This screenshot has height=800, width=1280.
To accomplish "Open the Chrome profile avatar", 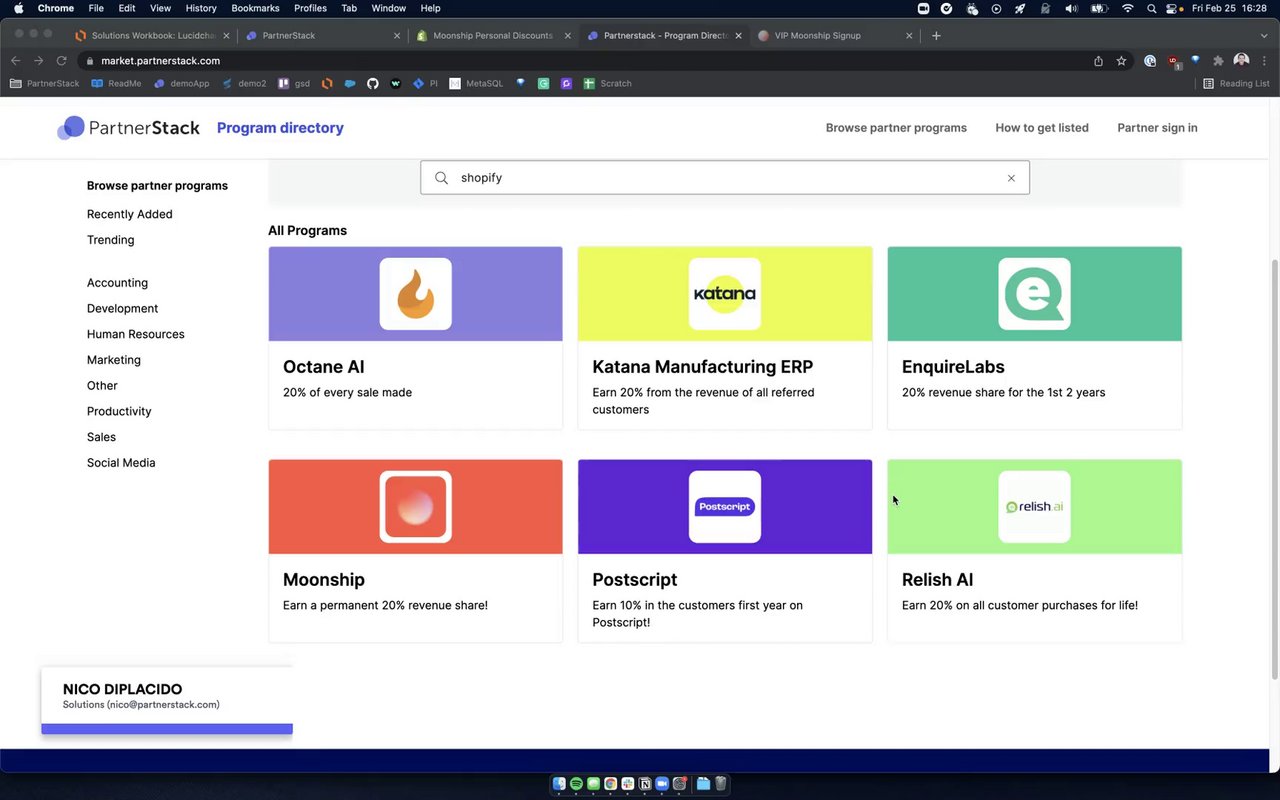I will coord(1241,61).
